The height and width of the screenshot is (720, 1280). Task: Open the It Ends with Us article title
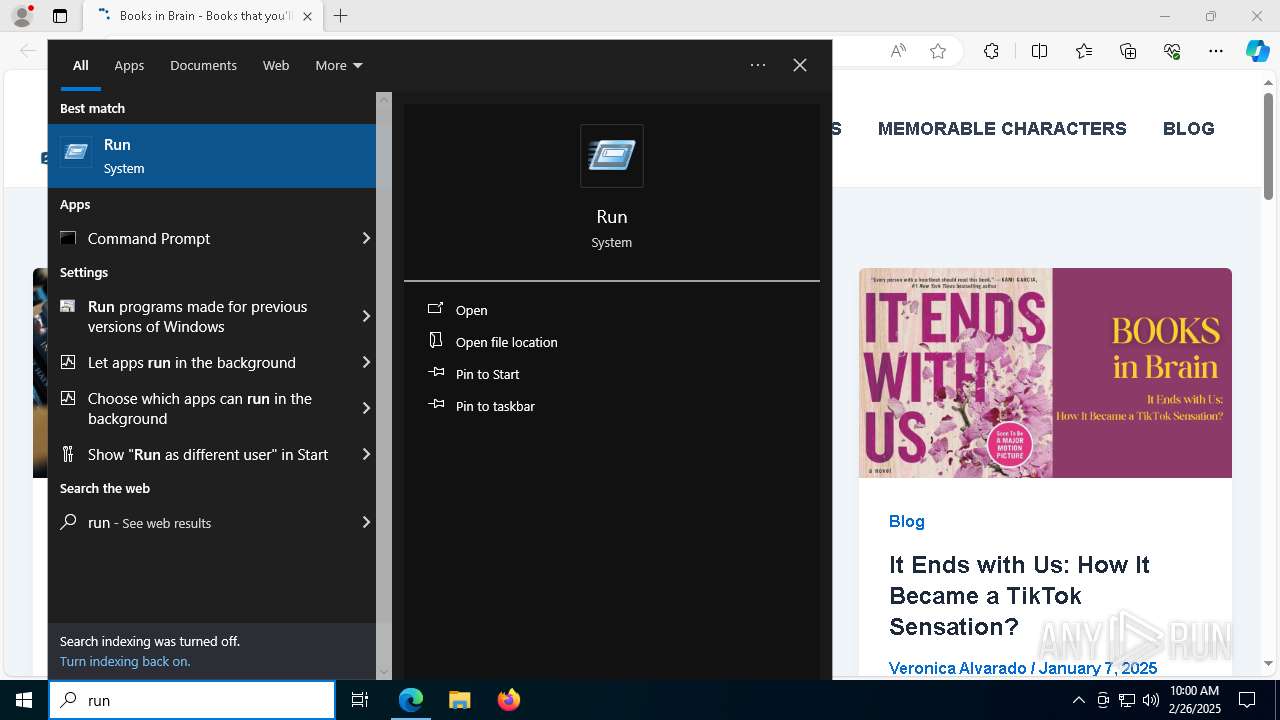pyautogui.click(x=1019, y=596)
